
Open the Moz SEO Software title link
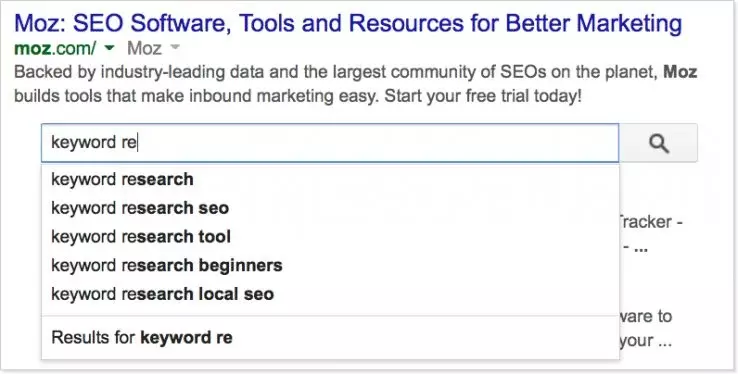point(348,23)
